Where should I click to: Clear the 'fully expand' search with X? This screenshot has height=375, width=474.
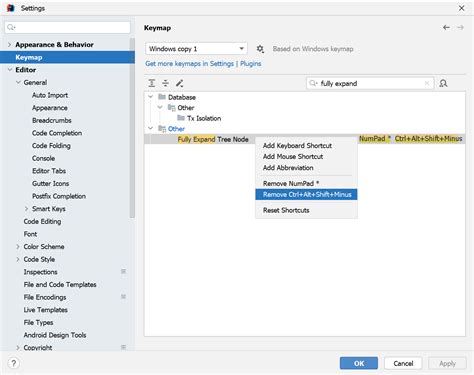click(x=427, y=83)
